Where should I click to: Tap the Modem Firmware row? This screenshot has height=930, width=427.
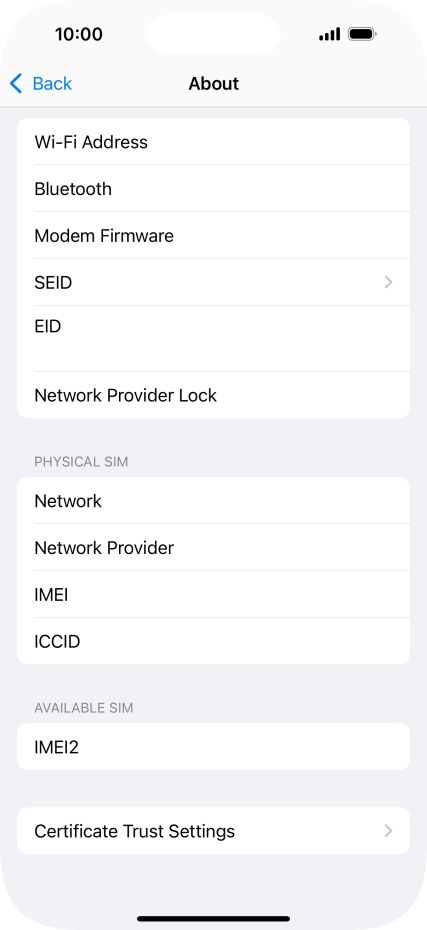(x=214, y=235)
